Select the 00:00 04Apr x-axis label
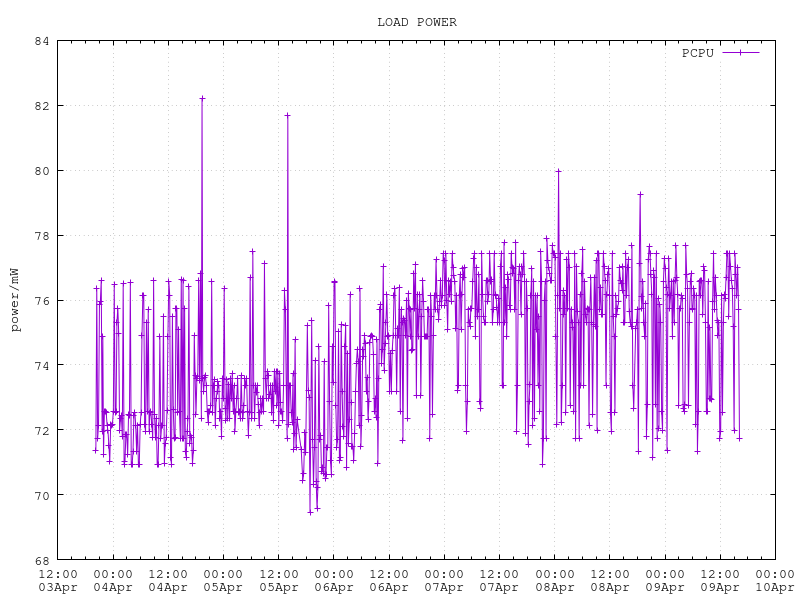Screen dimensions: 800x600 click(113, 580)
